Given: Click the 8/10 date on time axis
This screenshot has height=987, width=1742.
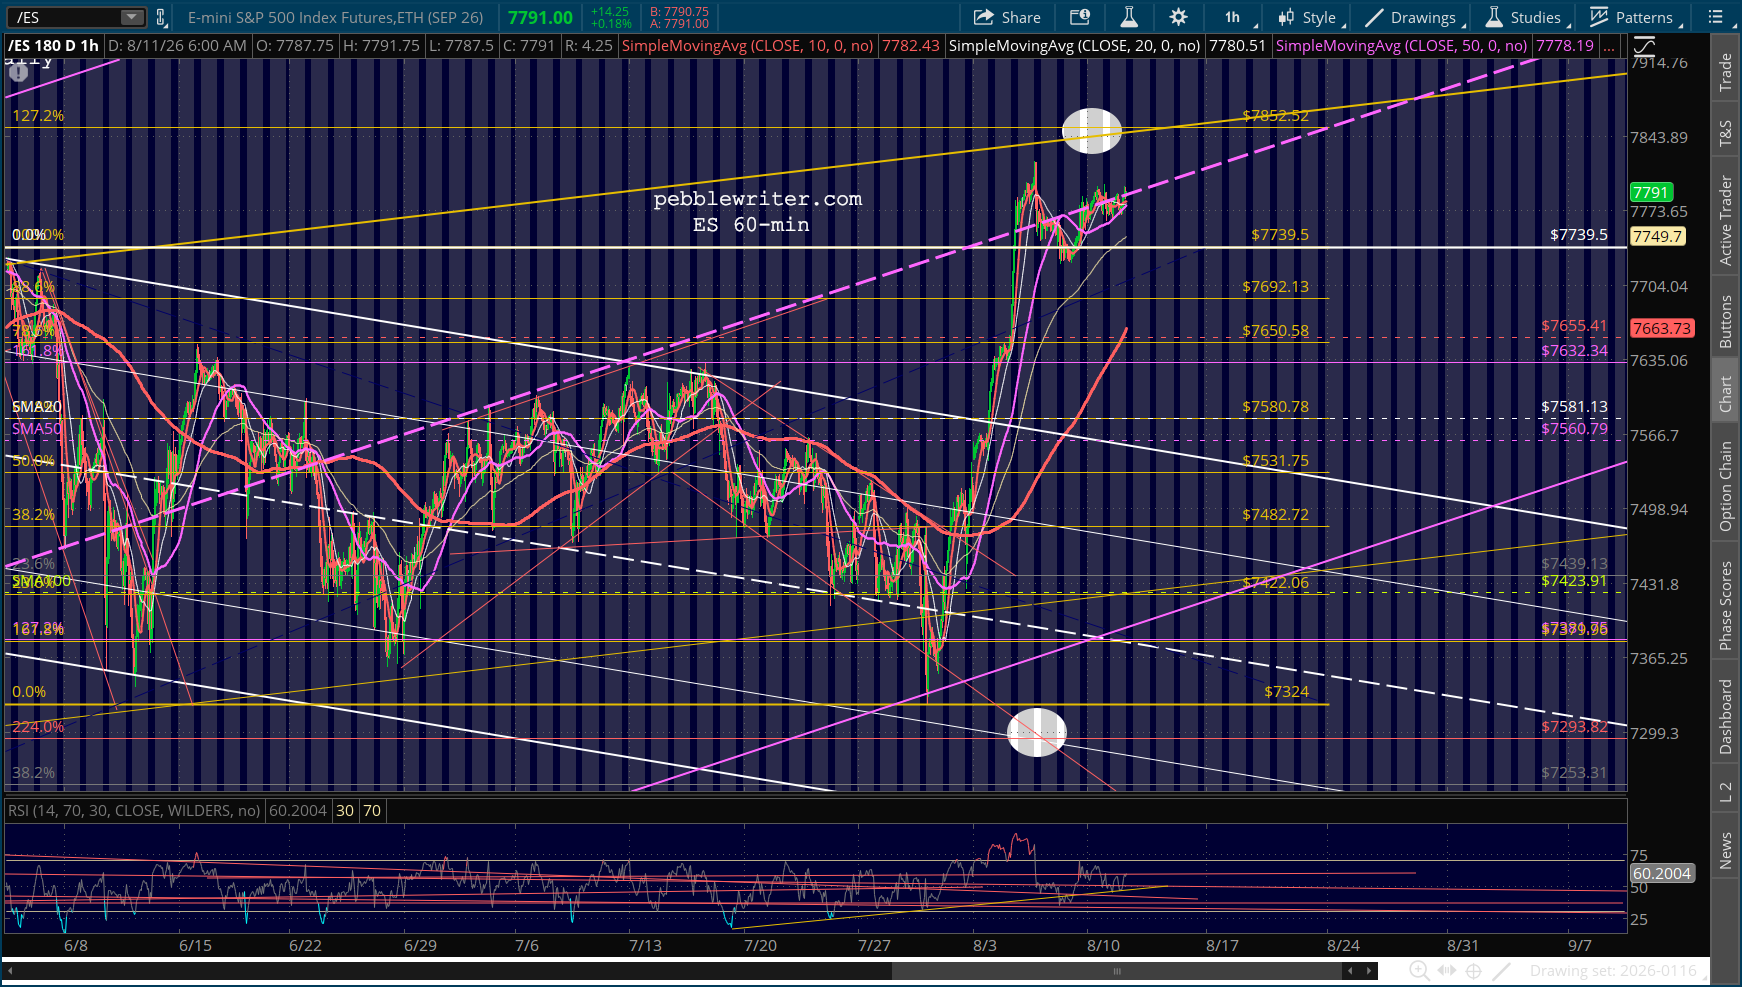Looking at the screenshot, I should (1103, 945).
